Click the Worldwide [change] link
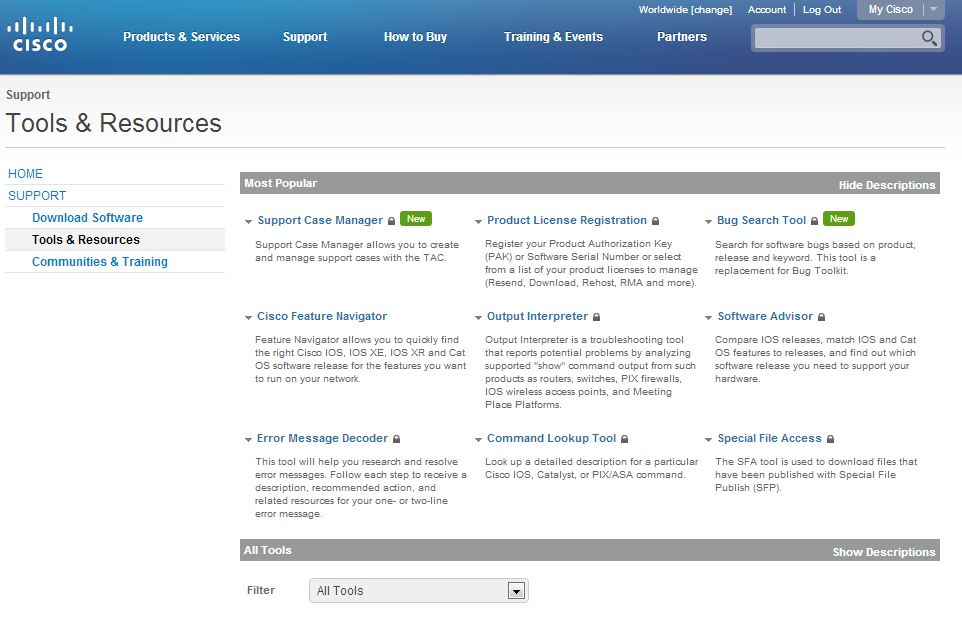962x634 pixels. coord(685,10)
